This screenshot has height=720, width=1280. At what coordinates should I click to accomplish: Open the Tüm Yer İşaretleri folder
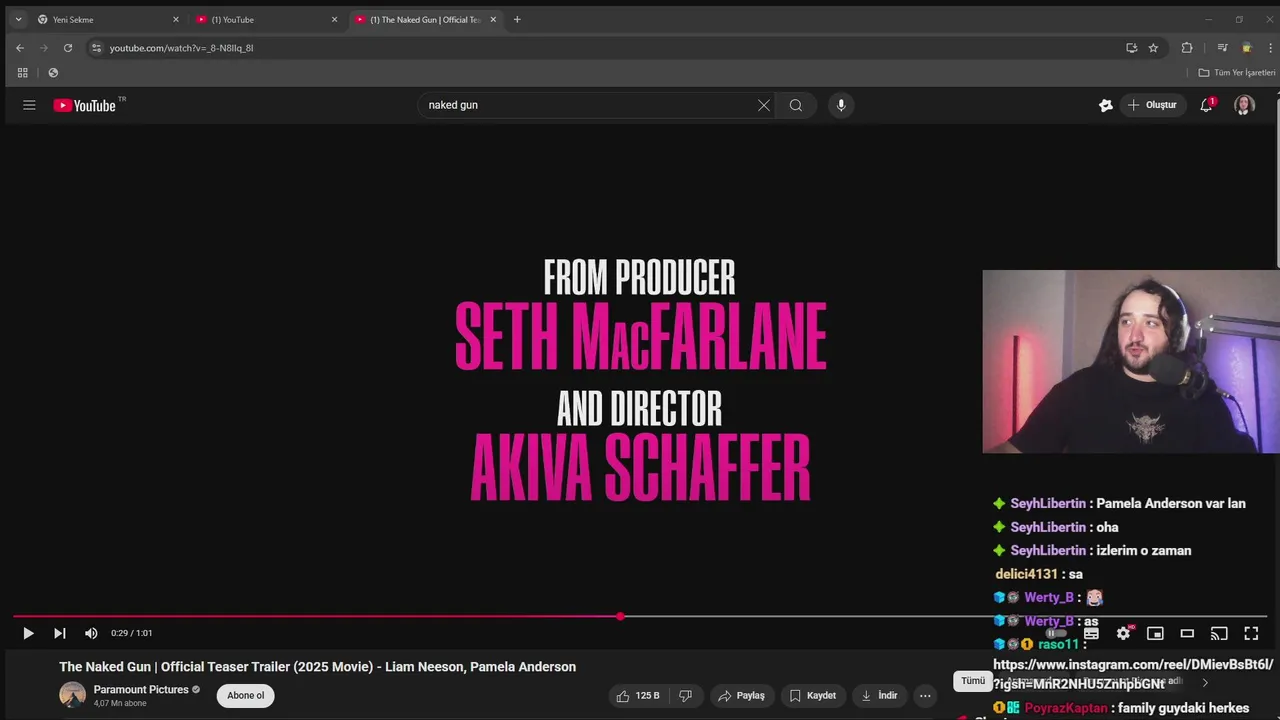[1237, 73]
